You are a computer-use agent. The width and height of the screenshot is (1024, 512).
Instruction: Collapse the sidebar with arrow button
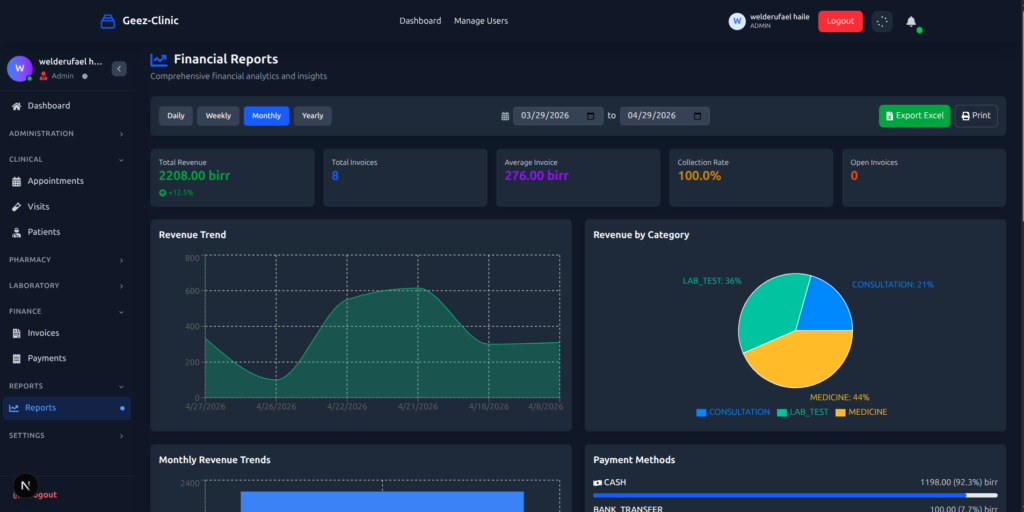(x=119, y=69)
